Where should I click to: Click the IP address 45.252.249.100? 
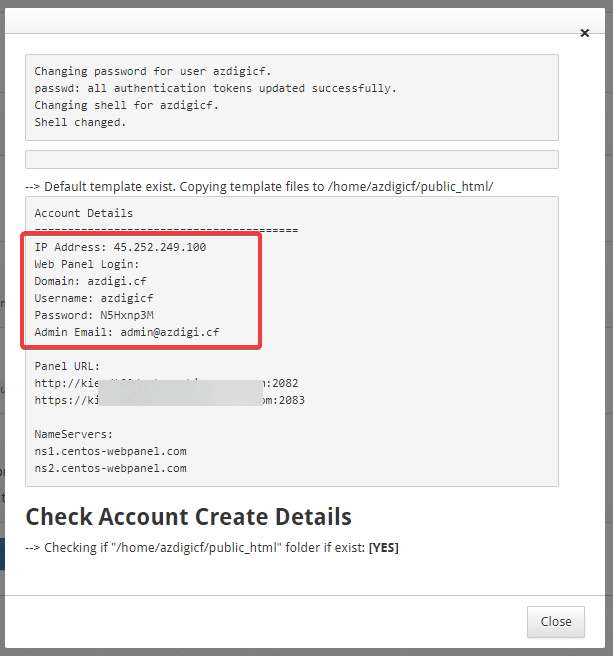coord(159,247)
